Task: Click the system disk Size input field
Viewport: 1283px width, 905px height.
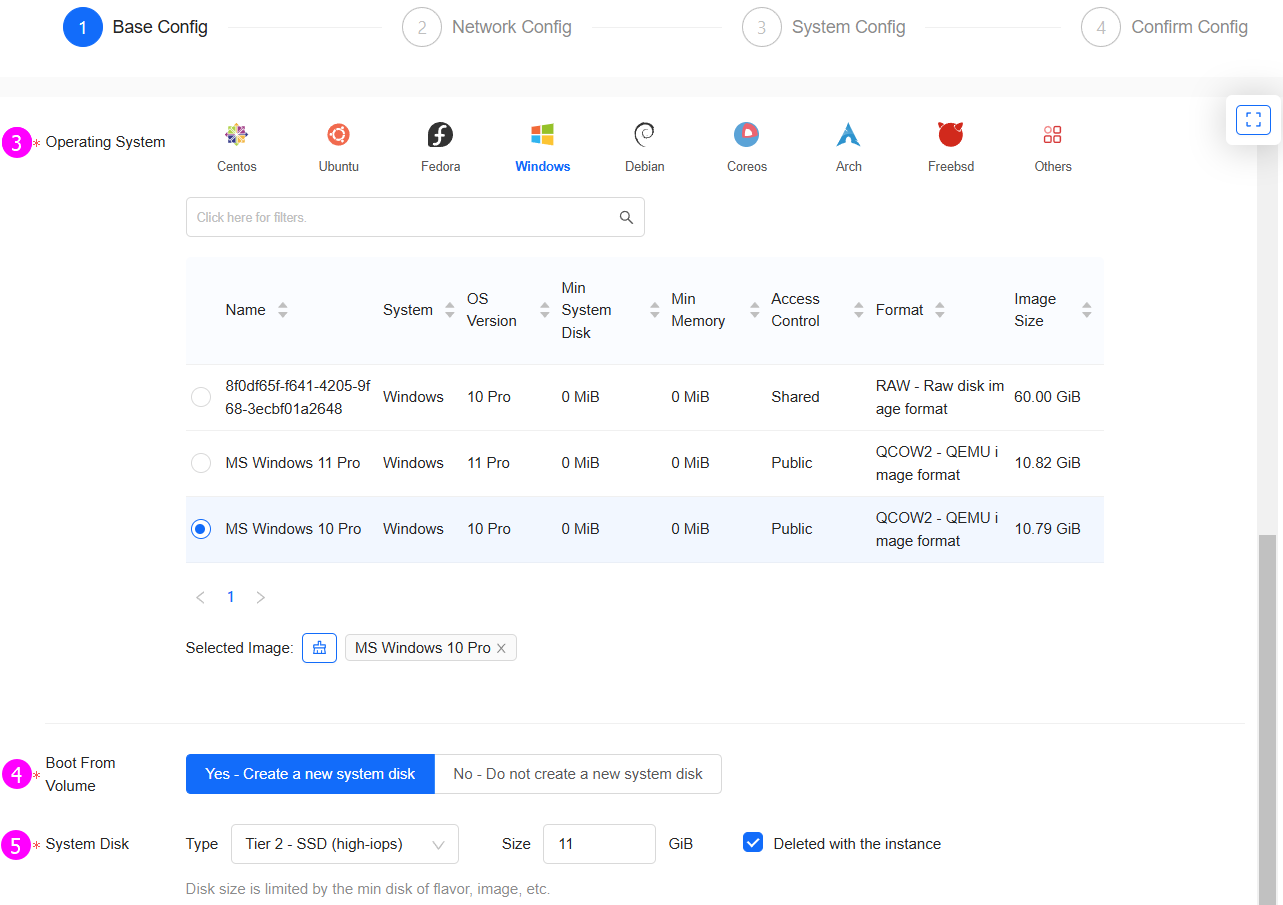Action: [x=599, y=844]
